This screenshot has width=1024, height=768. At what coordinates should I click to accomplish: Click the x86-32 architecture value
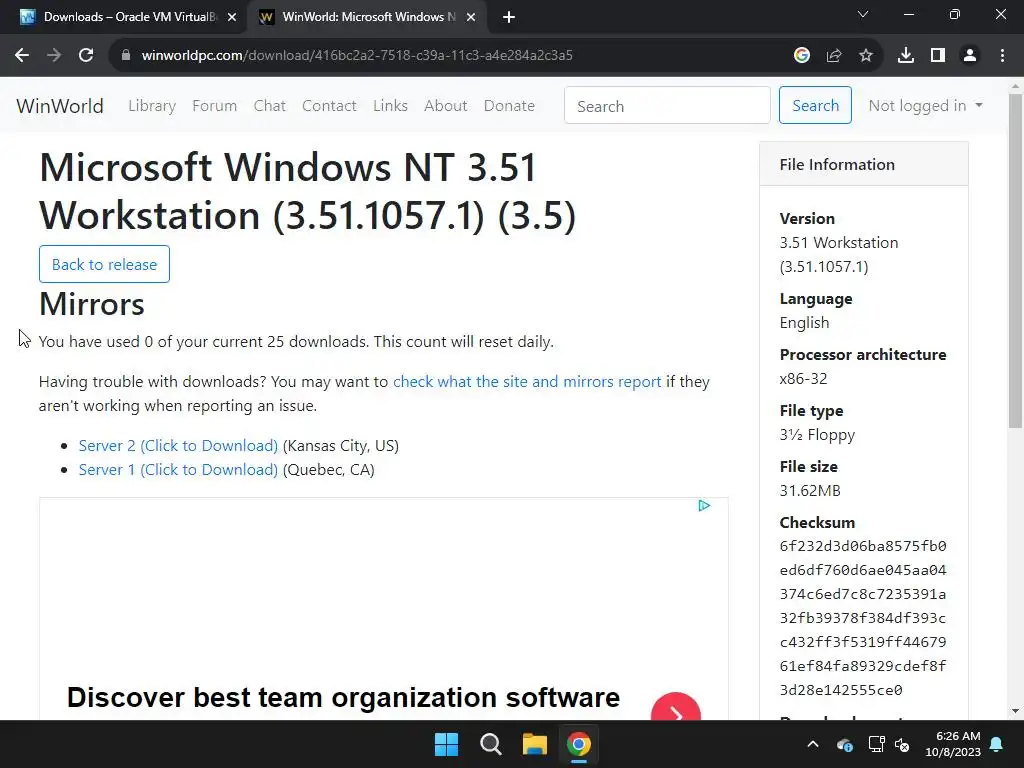pos(803,379)
